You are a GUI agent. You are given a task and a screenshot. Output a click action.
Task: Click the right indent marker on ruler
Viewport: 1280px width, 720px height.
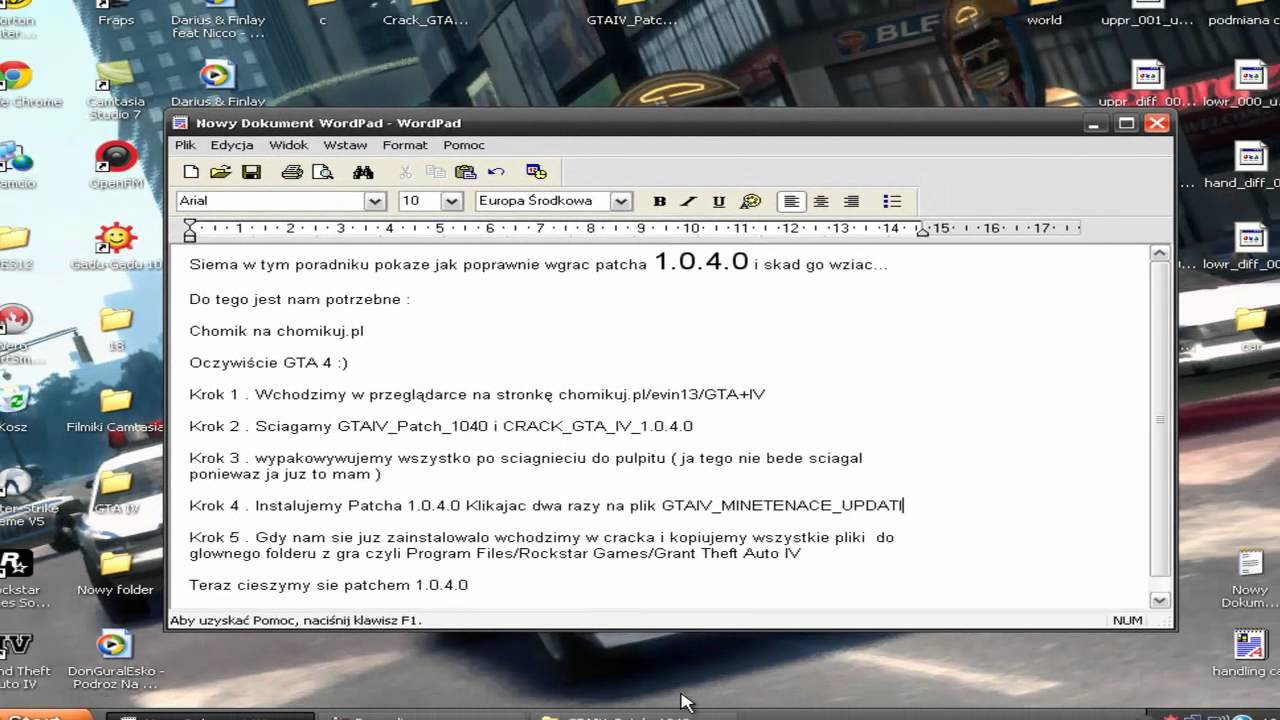[x=922, y=231]
